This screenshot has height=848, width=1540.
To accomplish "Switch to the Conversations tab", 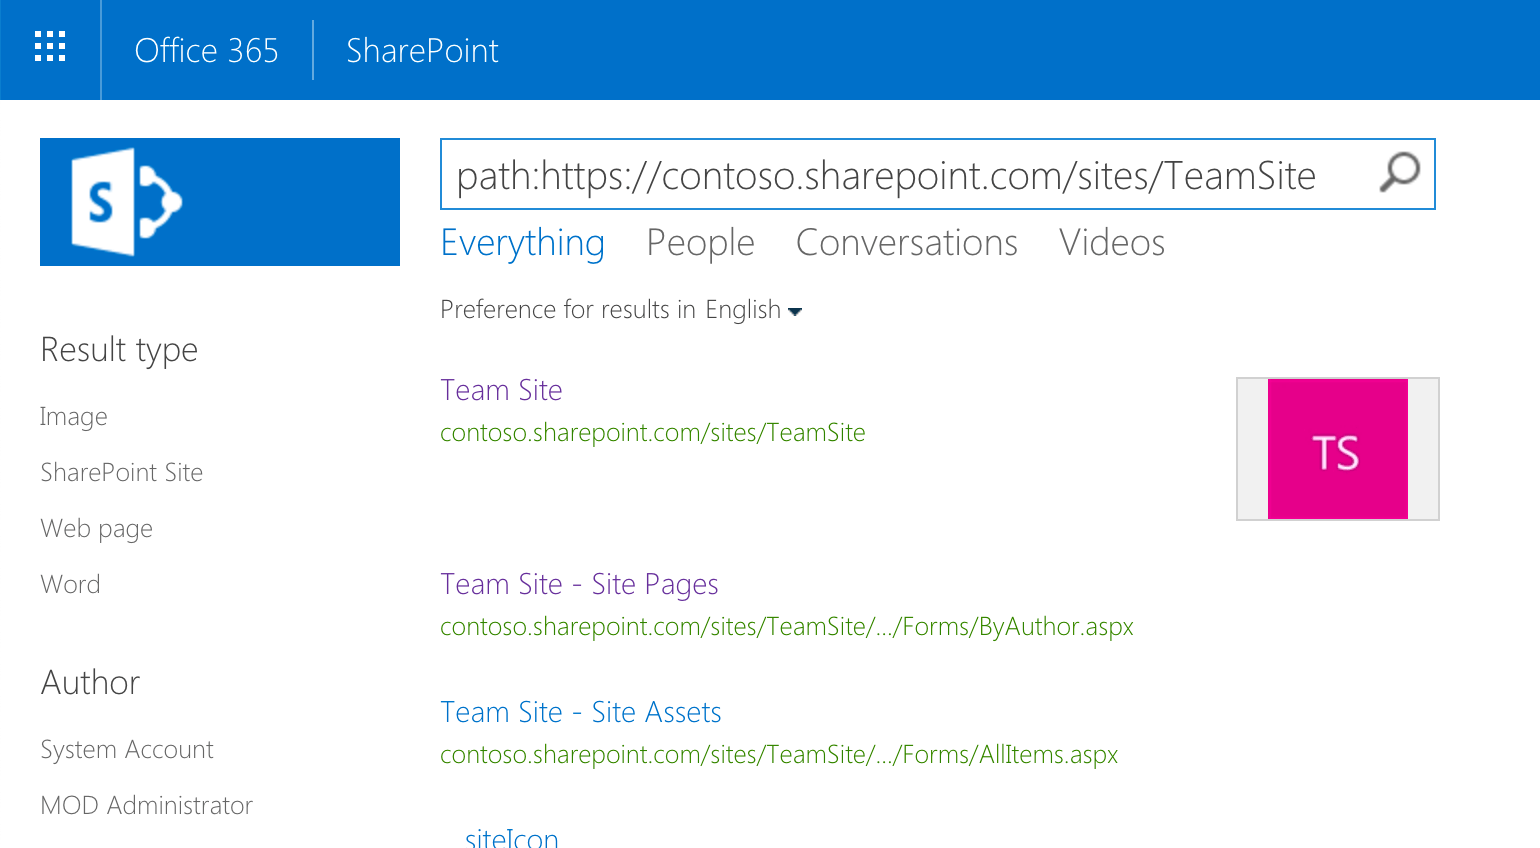I will click(x=906, y=243).
